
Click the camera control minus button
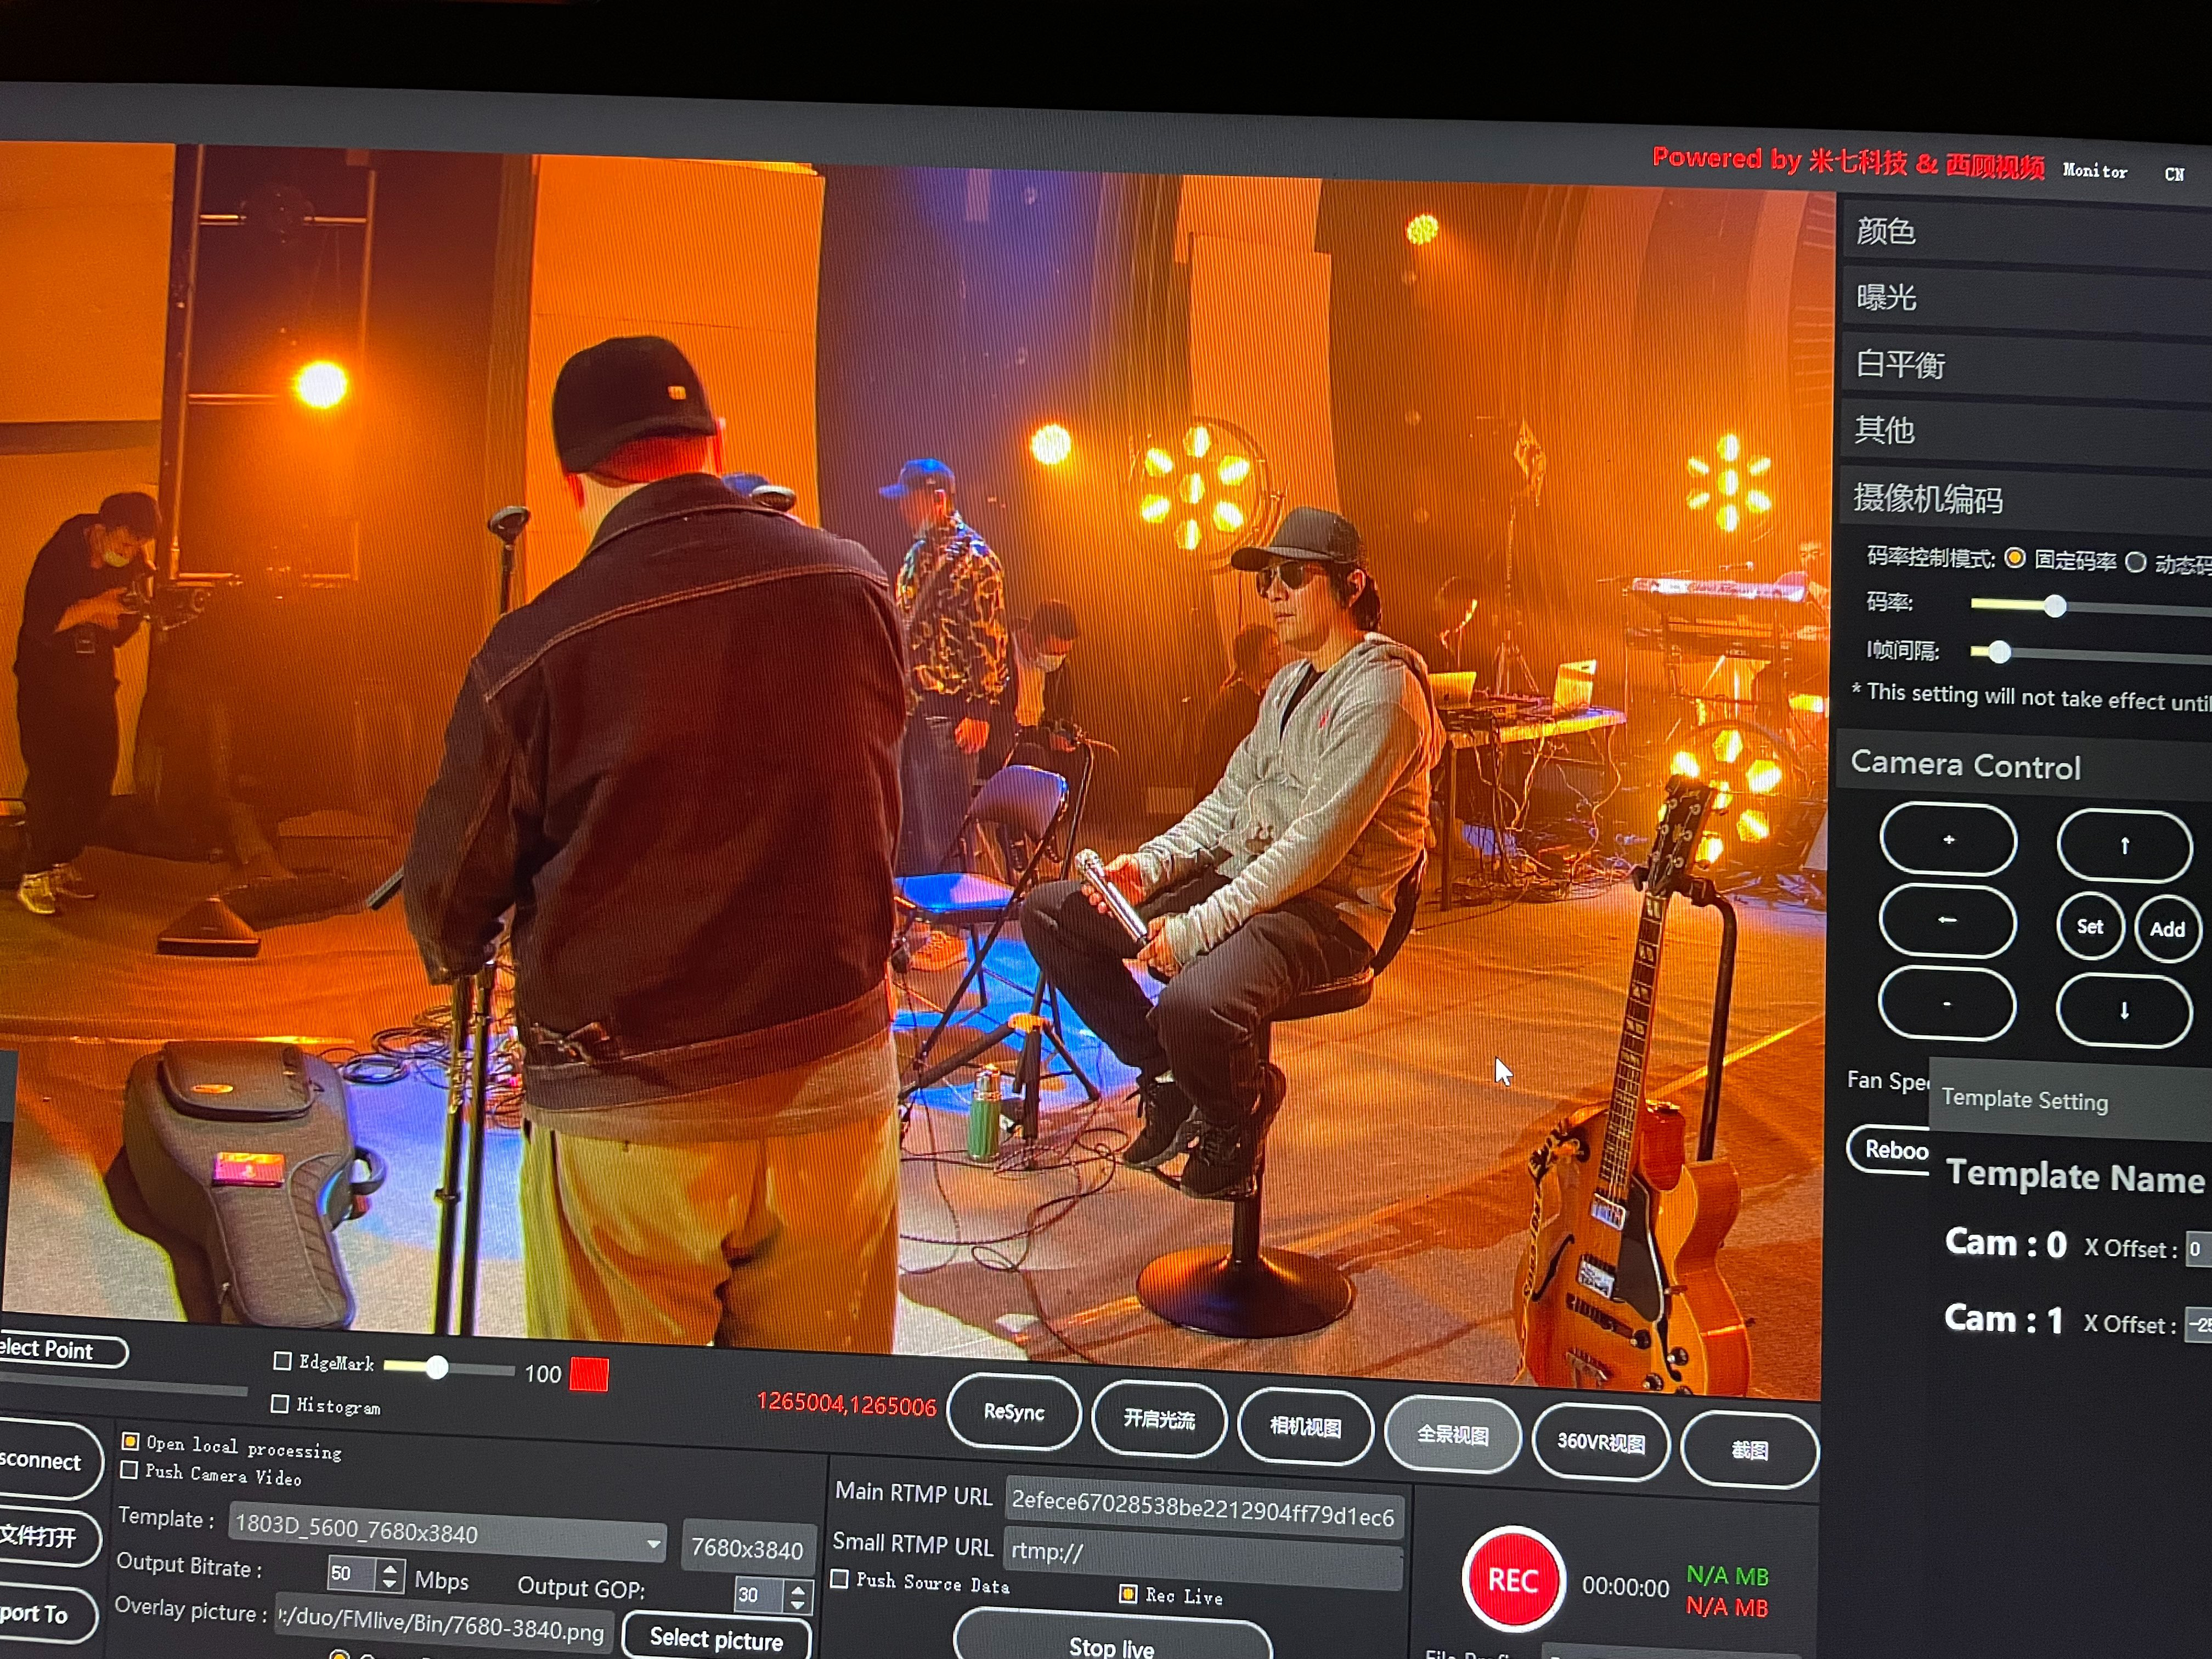coord(1946,1004)
